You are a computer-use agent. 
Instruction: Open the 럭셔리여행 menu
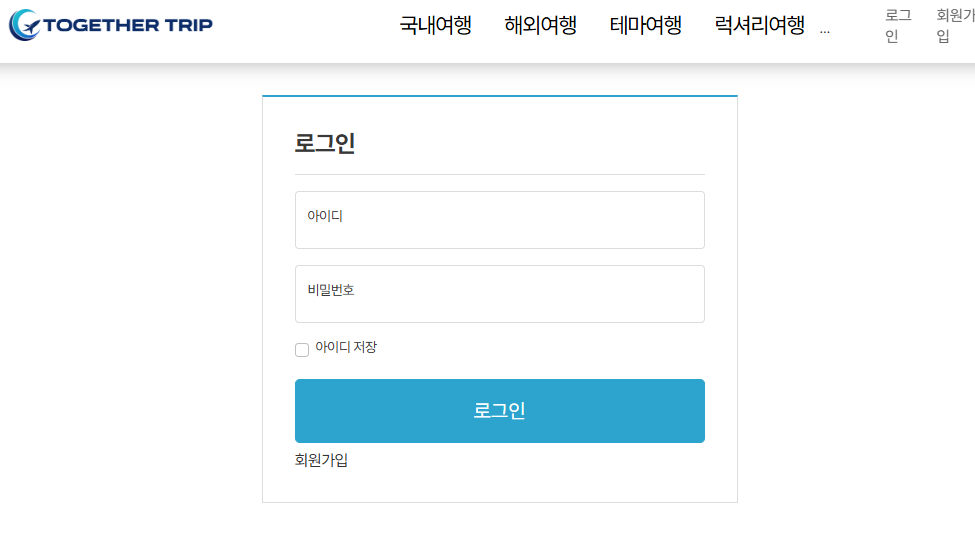[759, 25]
